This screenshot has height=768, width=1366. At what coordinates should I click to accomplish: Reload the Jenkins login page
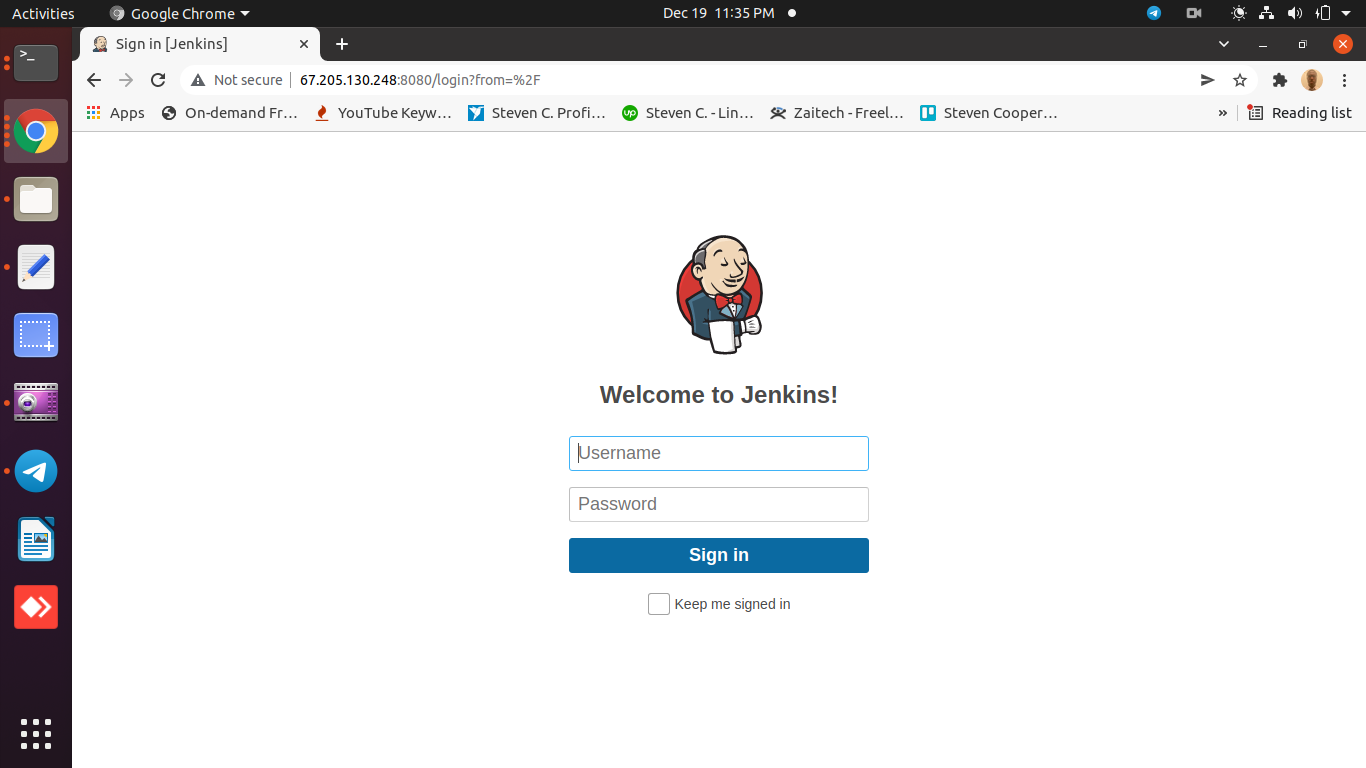(158, 80)
